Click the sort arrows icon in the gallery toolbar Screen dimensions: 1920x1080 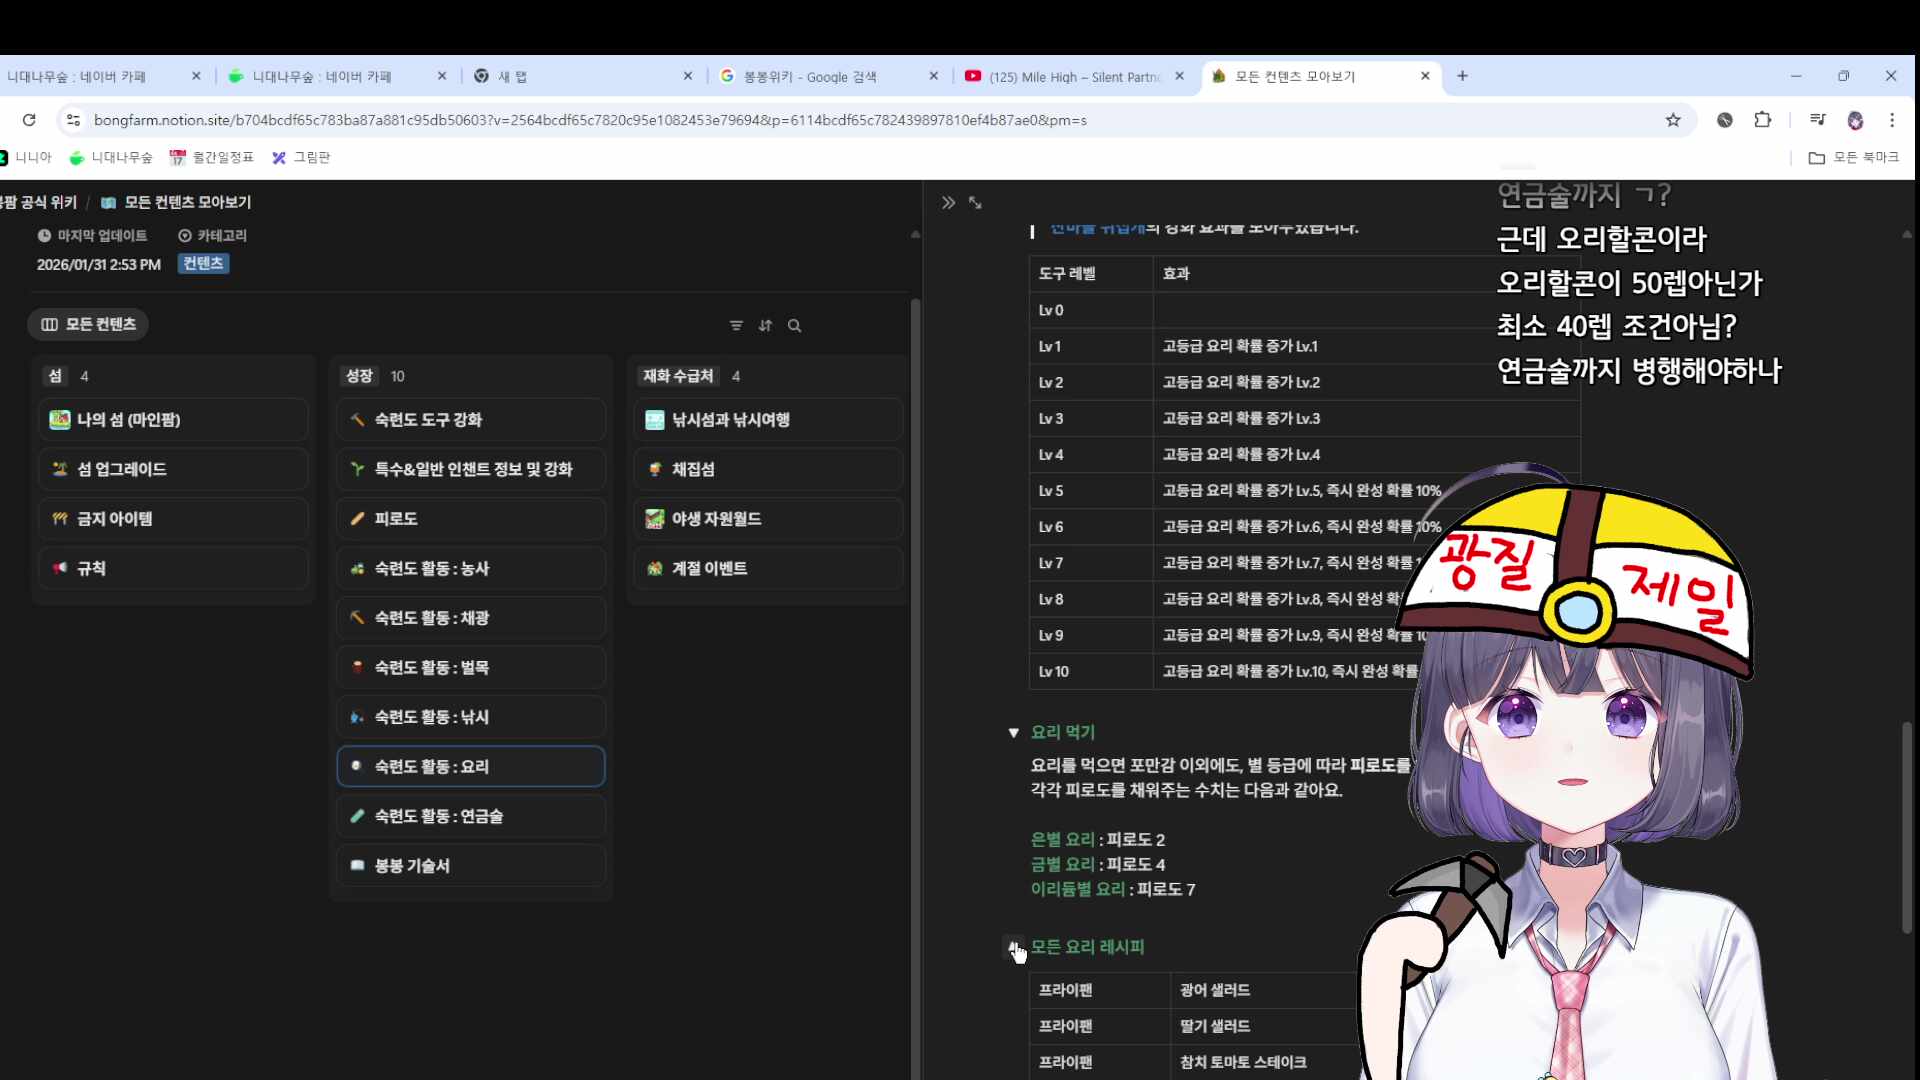coord(765,325)
